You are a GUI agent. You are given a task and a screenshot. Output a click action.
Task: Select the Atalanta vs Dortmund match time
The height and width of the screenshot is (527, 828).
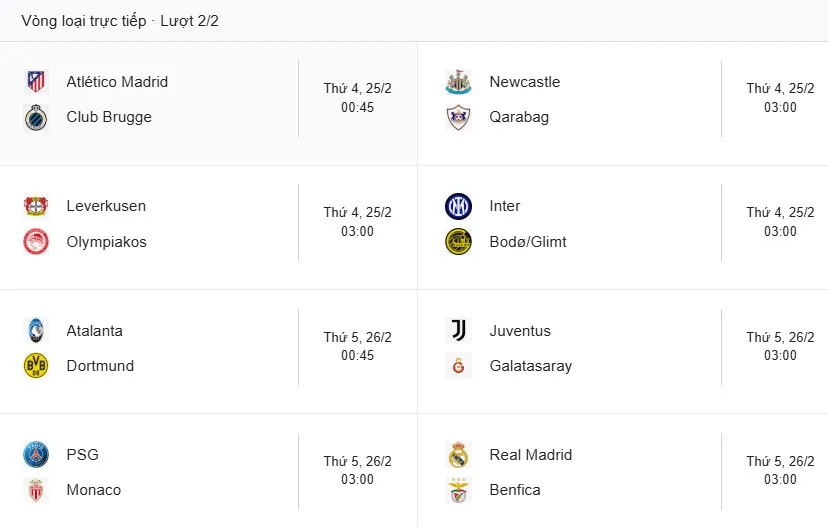pos(357,356)
